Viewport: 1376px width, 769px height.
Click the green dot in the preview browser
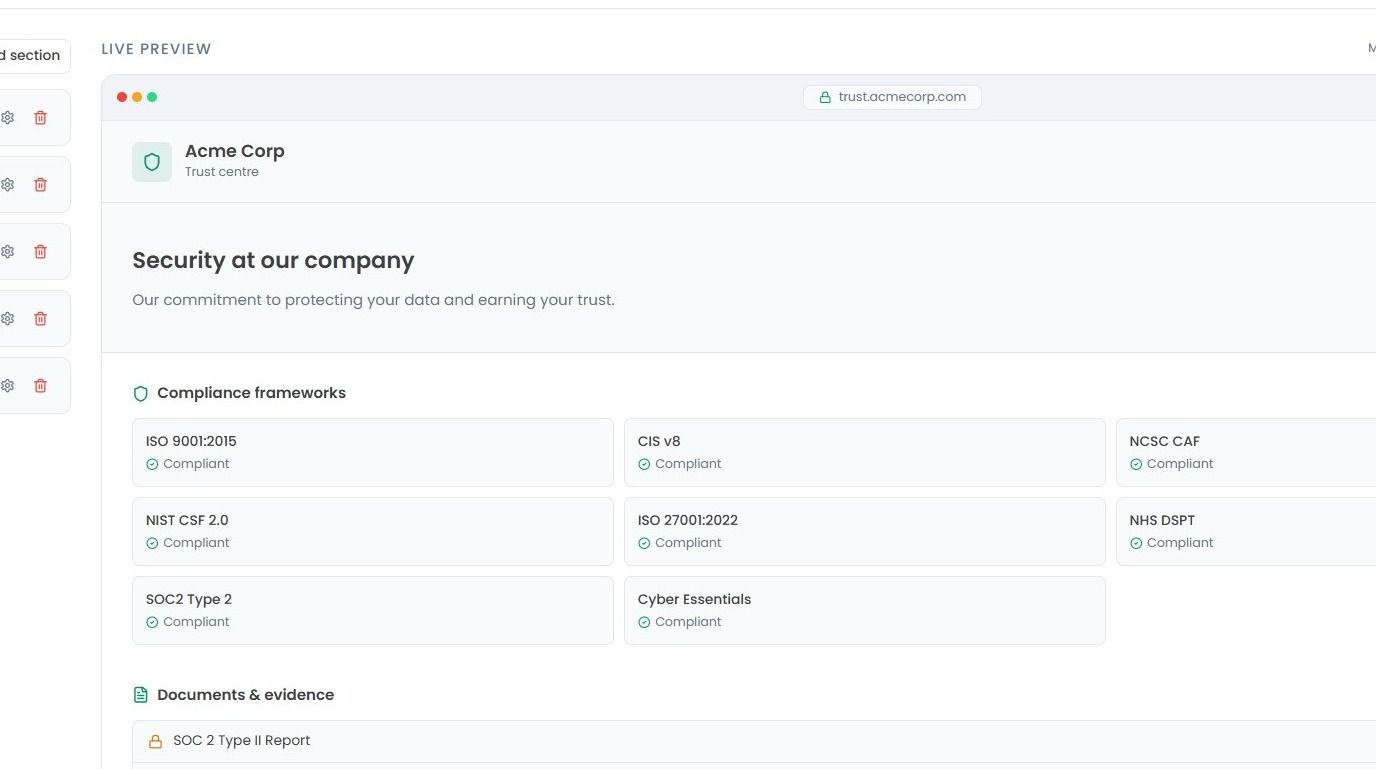(x=152, y=97)
